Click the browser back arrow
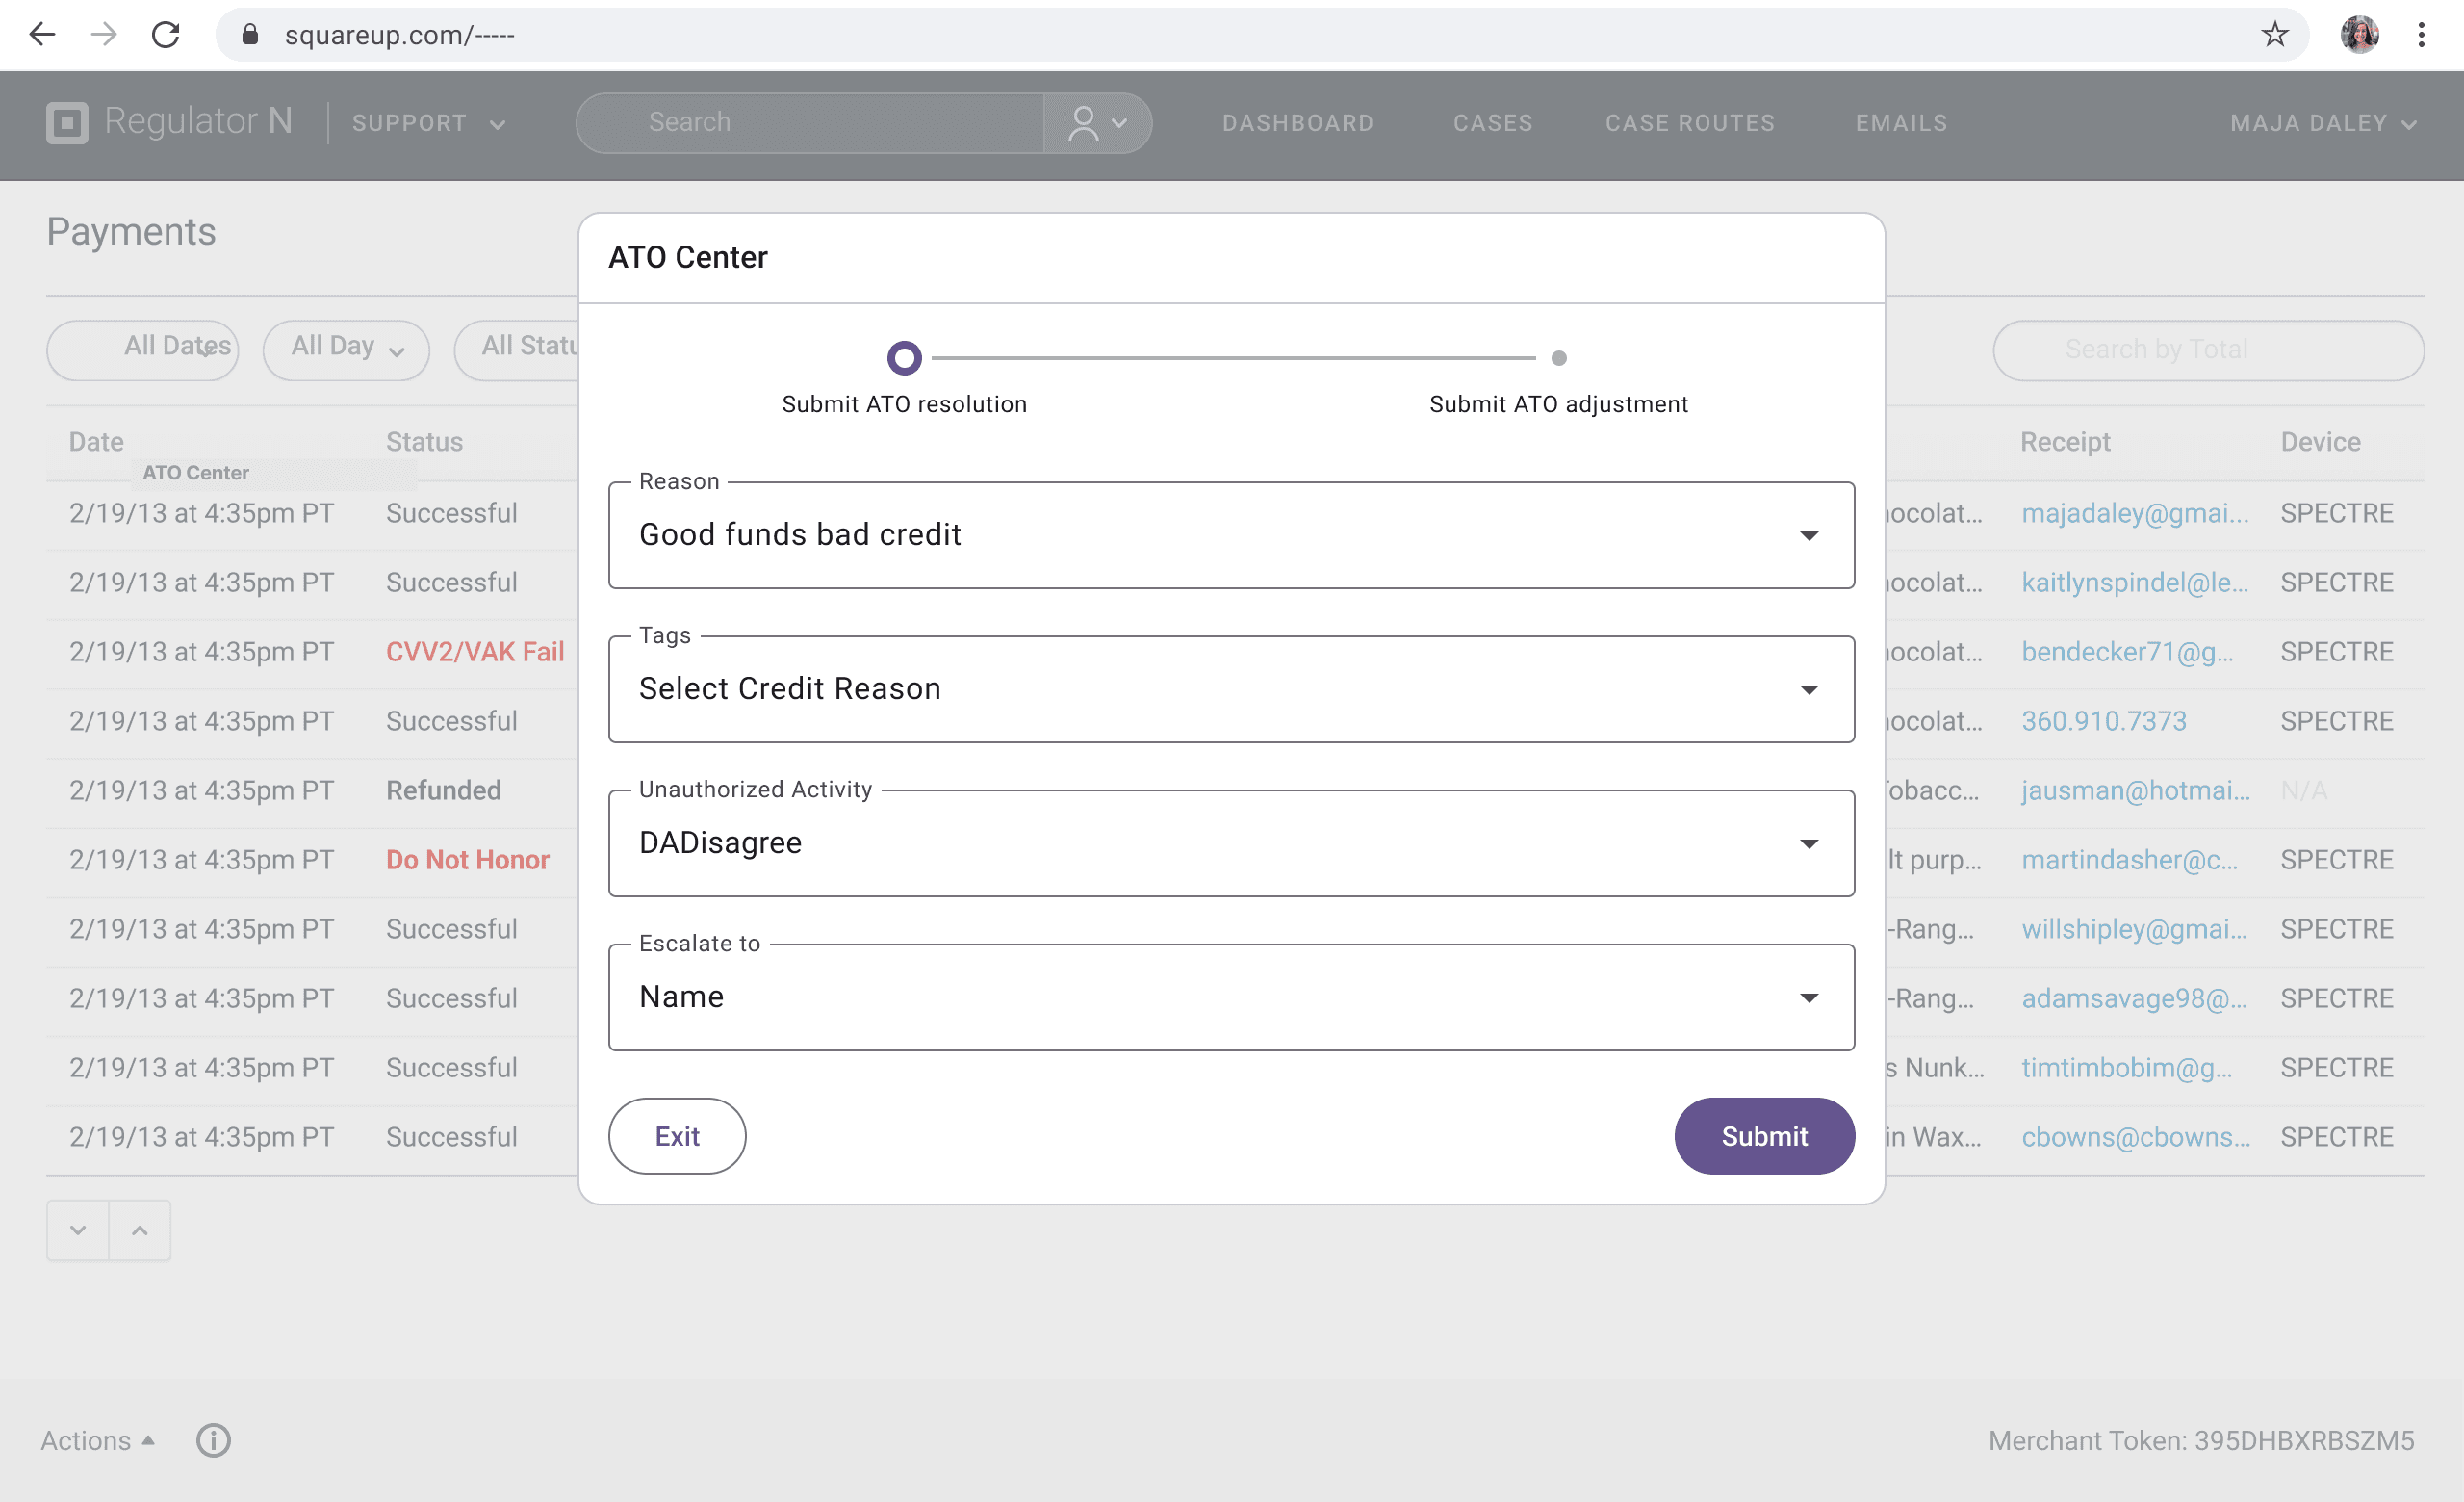This screenshot has height=1502, width=2464. (42, 35)
